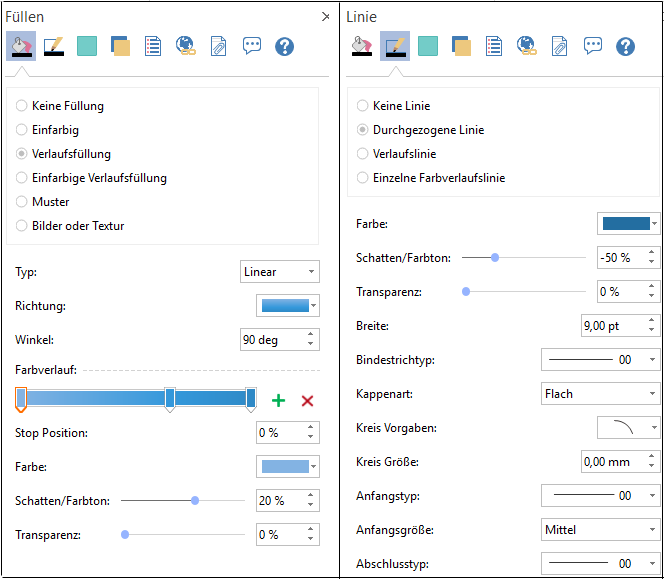Open layered squares icon in Linie panel
Viewport: 664px width, 579px height.
click(x=461, y=46)
